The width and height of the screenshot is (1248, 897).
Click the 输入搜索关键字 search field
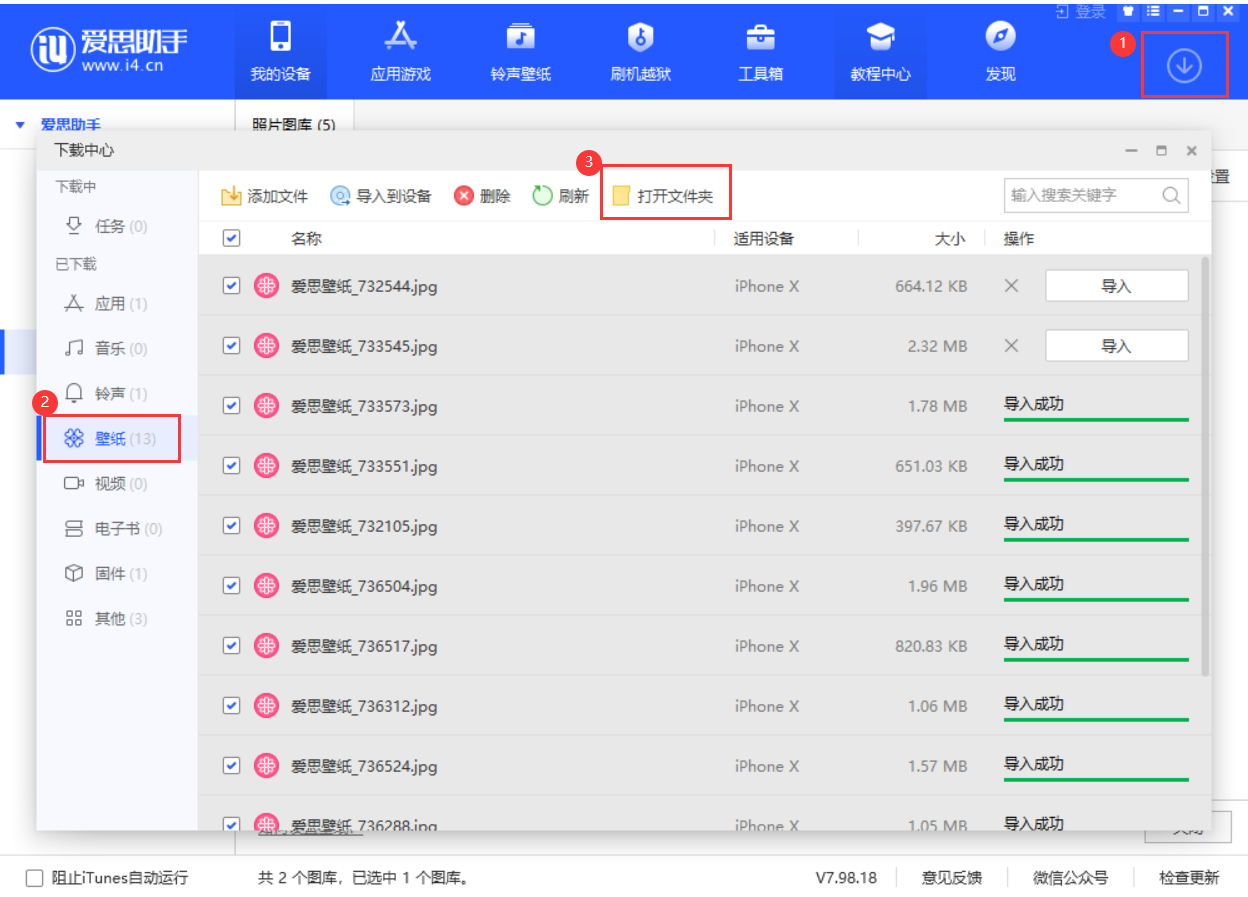(x=1082, y=196)
